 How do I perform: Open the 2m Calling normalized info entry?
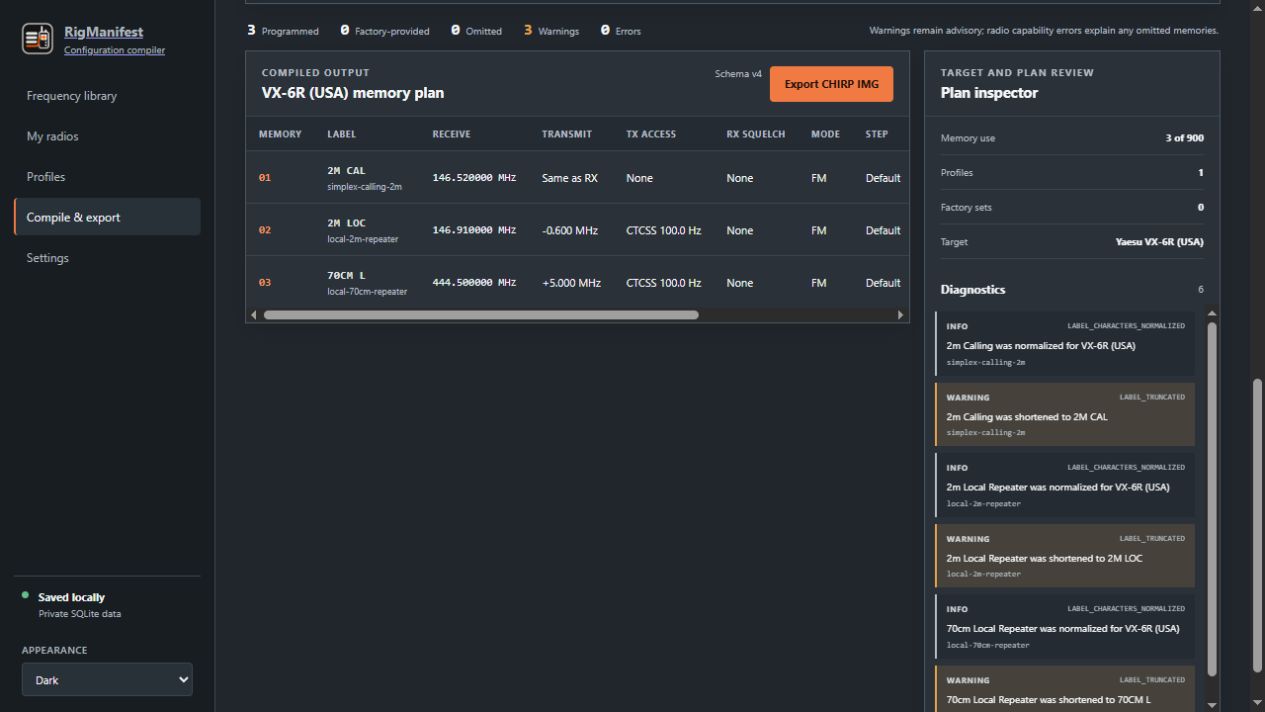point(1065,343)
